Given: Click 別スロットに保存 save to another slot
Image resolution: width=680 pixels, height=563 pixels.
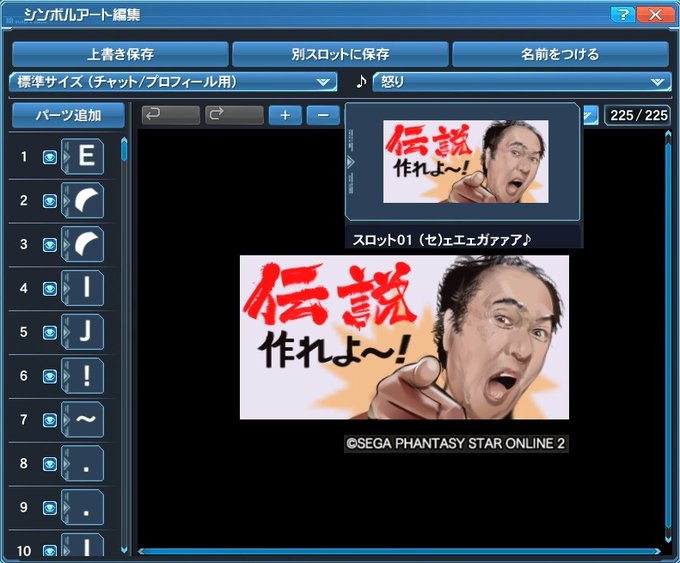Looking at the screenshot, I should pyautogui.click(x=340, y=54).
